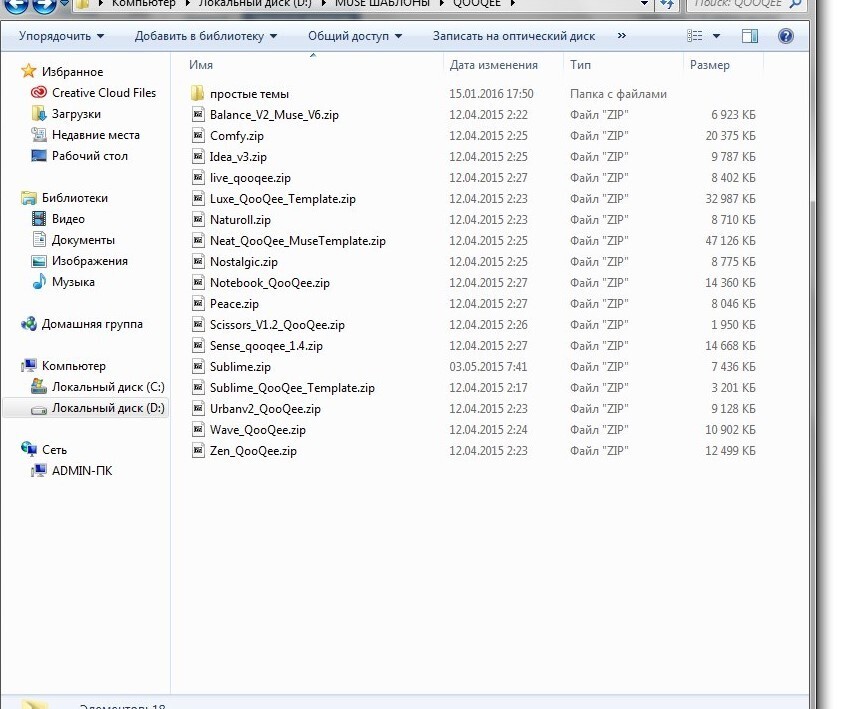
Task: Open the Добавить в библиотеку dropdown
Action: tap(205, 36)
